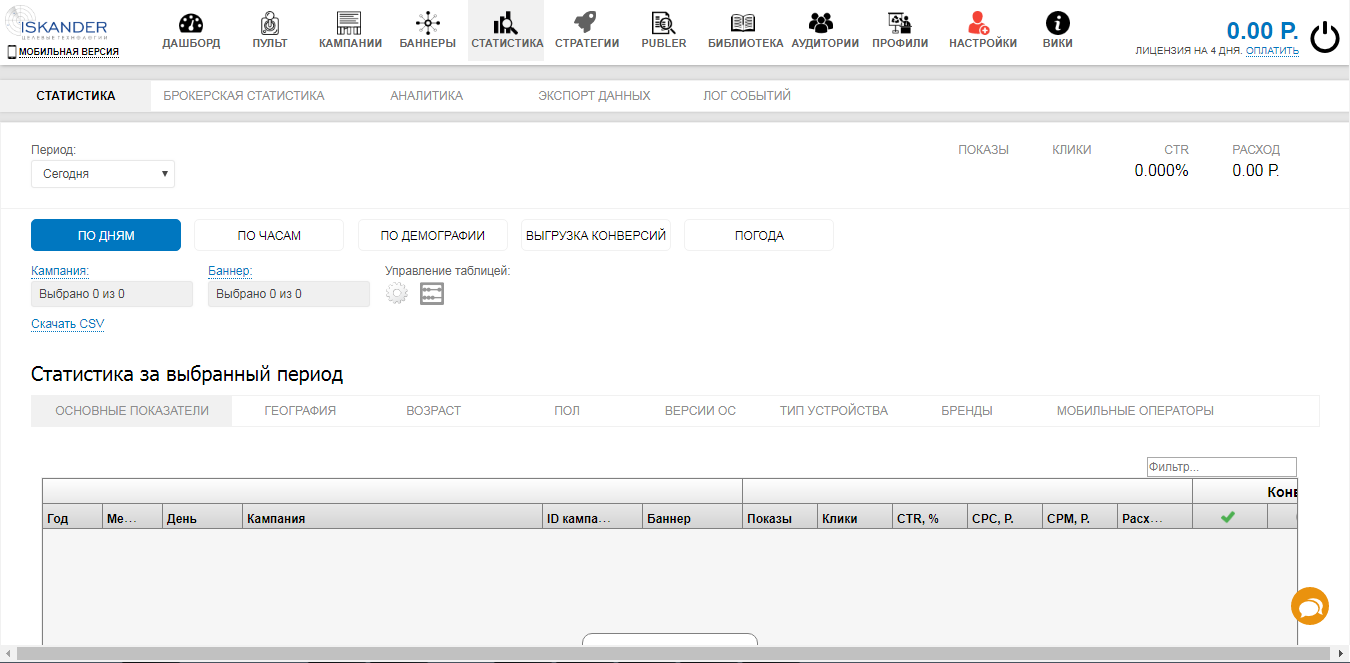Select the По часам button

269,235
